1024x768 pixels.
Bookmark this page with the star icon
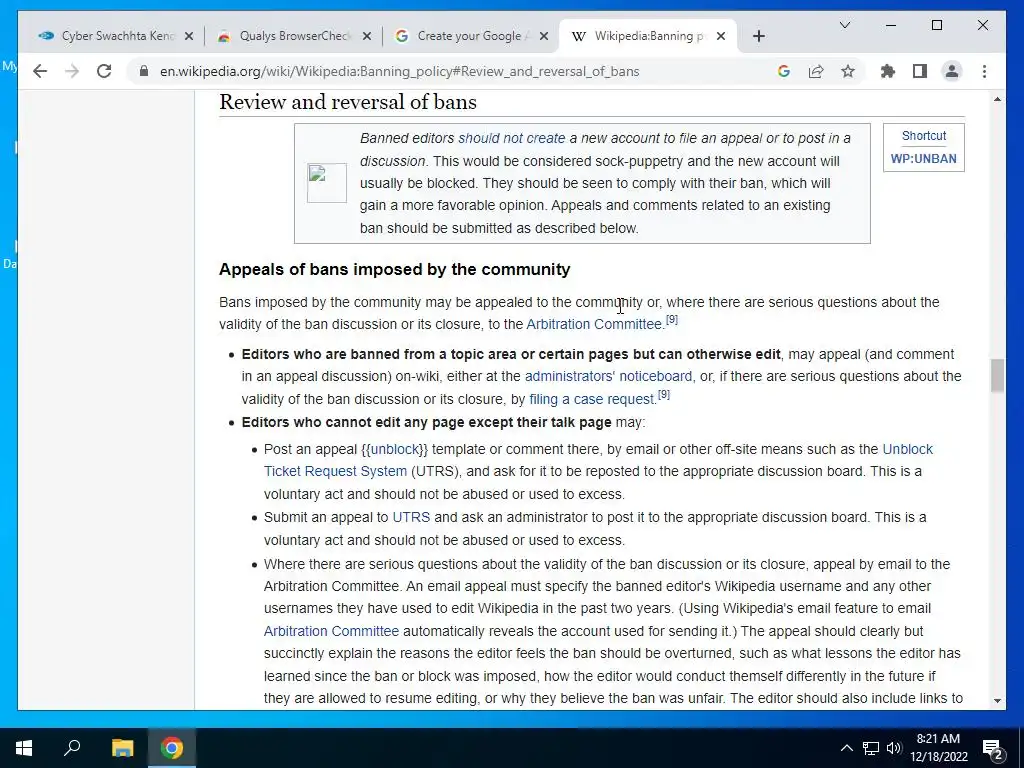[848, 71]
